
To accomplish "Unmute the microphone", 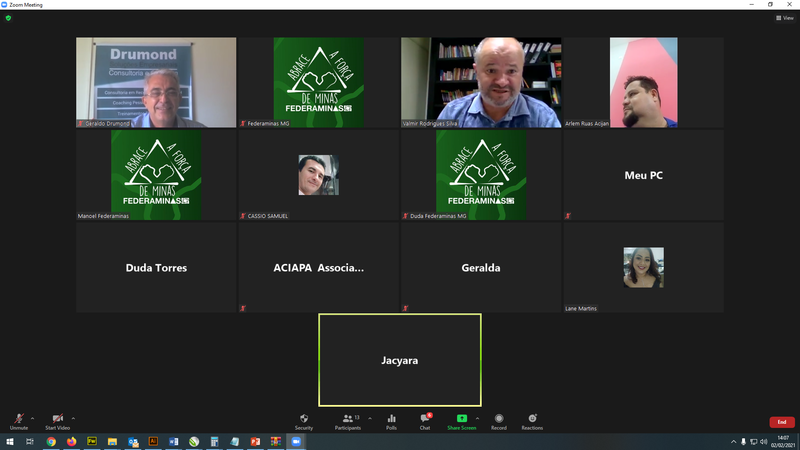I will [x=18, y=420].
